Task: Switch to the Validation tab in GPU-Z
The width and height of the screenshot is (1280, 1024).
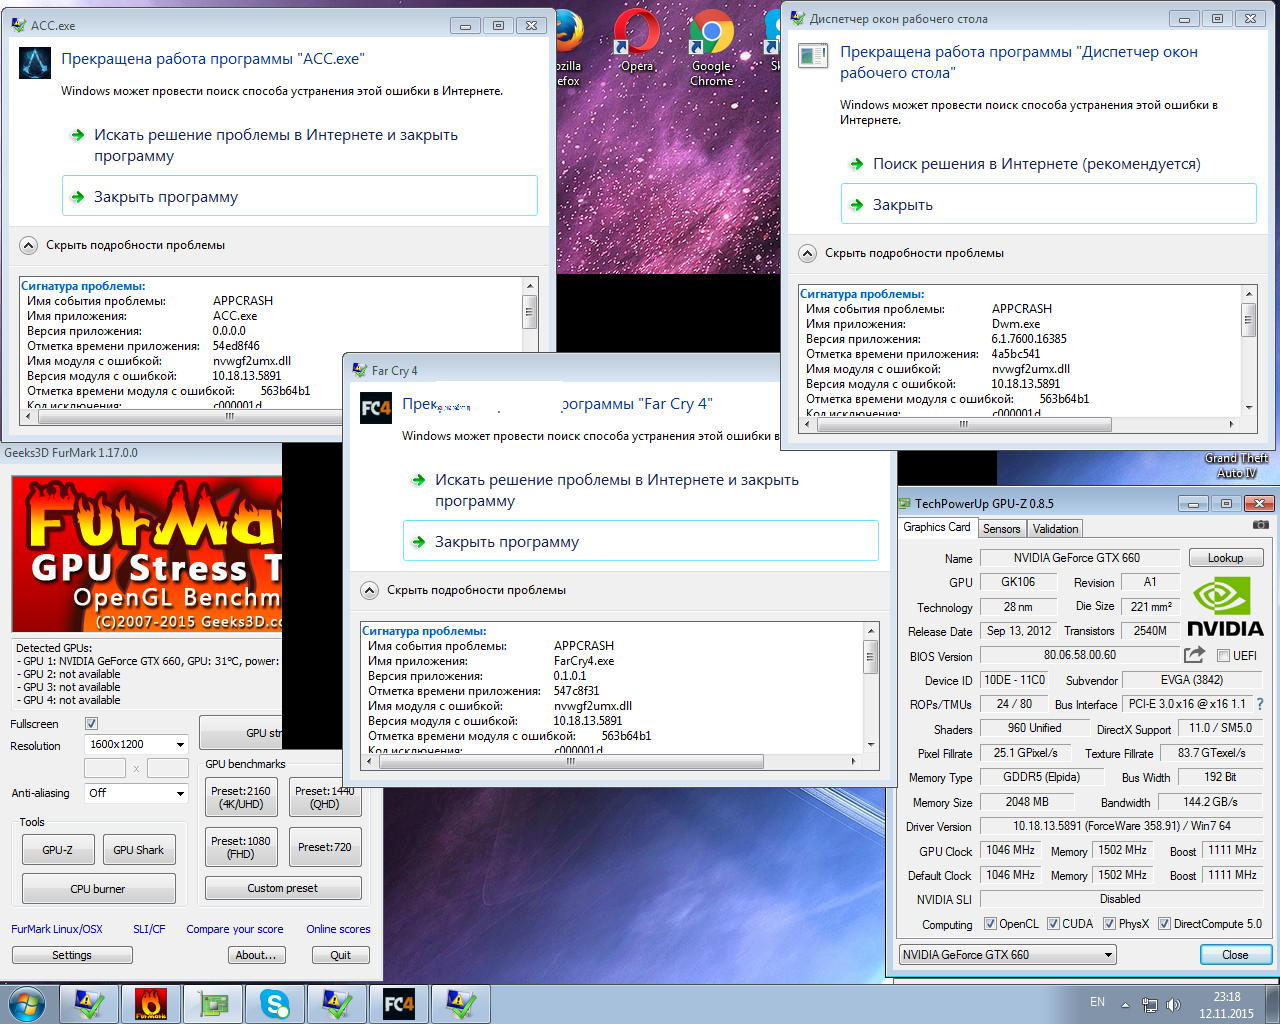Action: click(1055, 529)
